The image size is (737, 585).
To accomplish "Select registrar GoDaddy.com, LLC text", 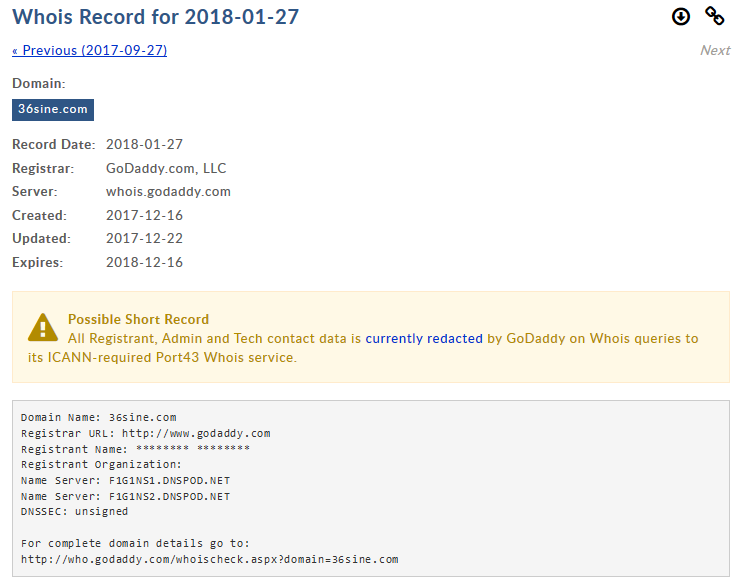I will click(166, 168).
